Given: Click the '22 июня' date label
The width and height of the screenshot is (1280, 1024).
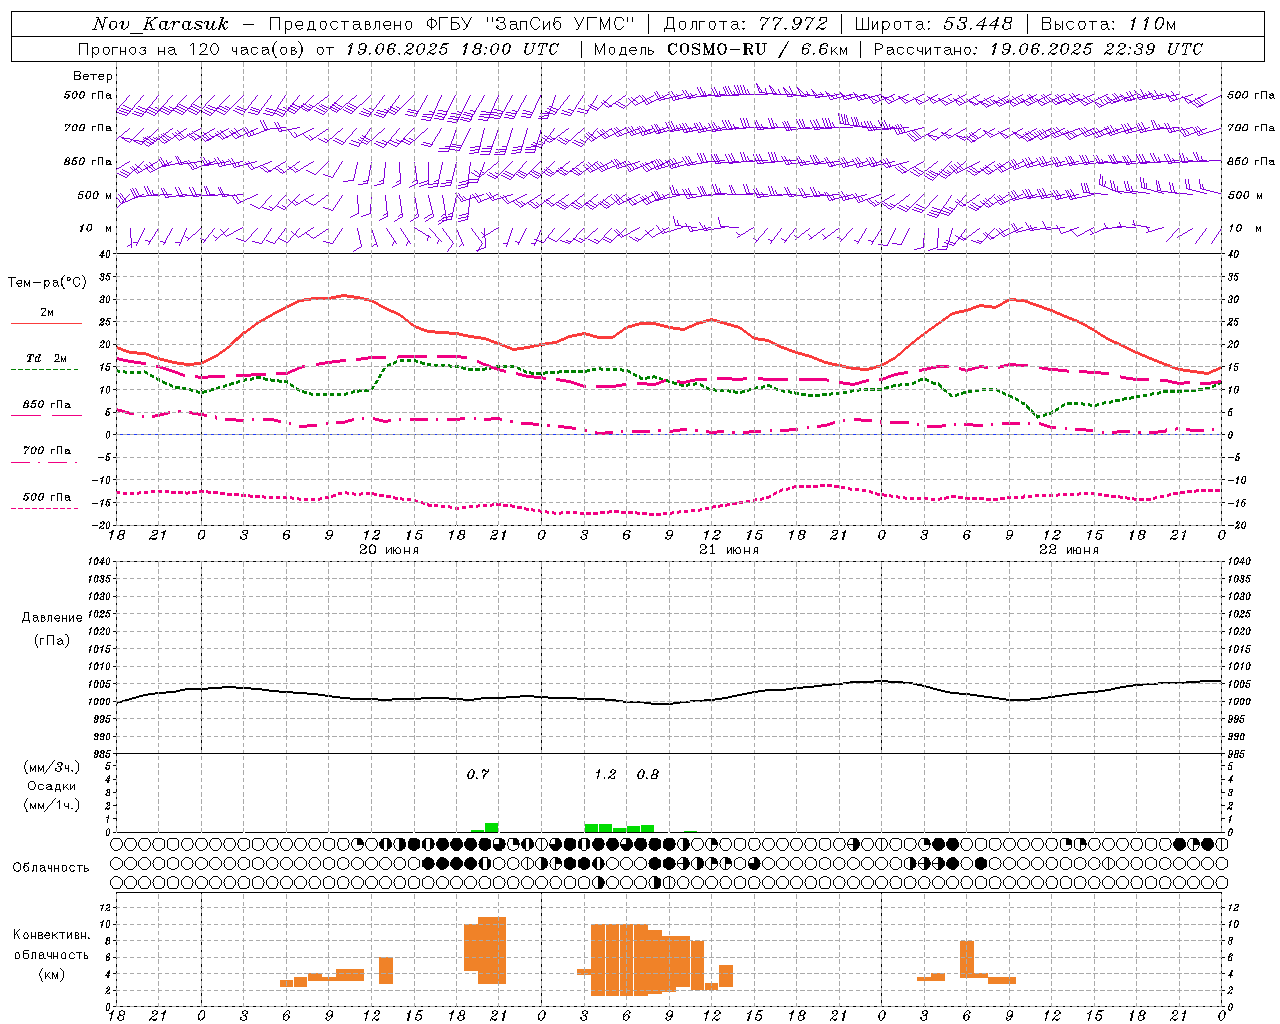Looking at the screenshot, I should tap(1069, 549).
